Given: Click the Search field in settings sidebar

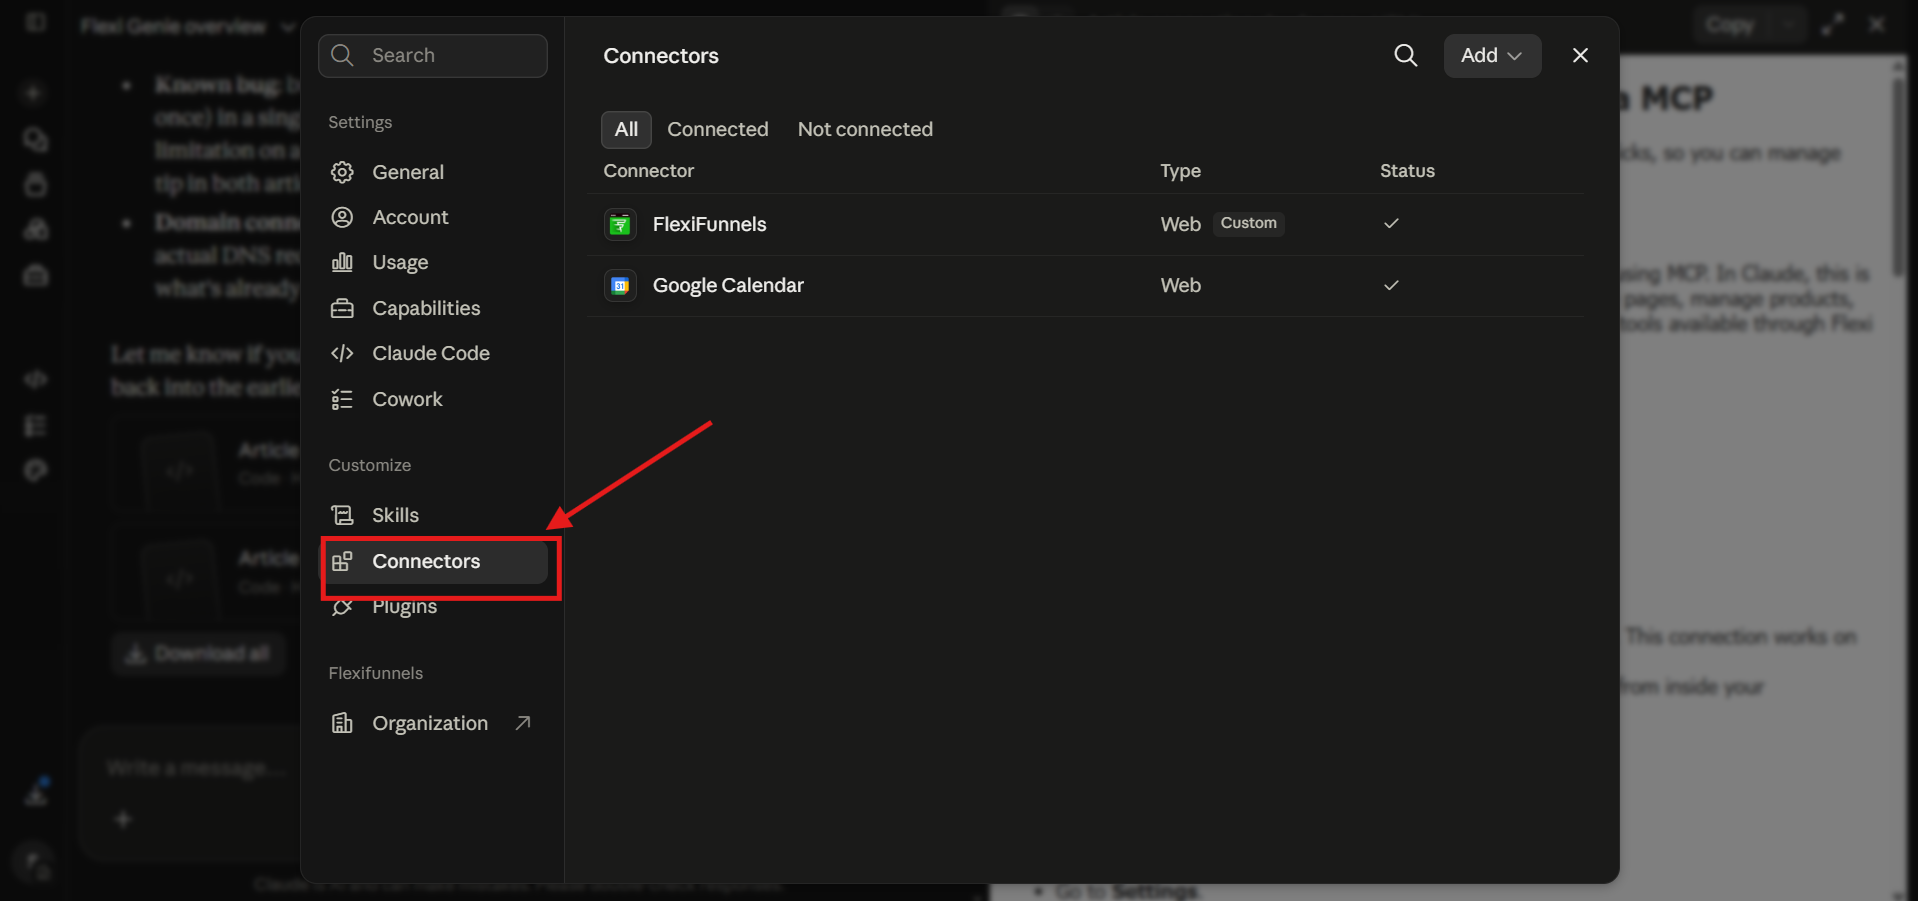Looking at the screenshot, I should click(x=432, y=55).
